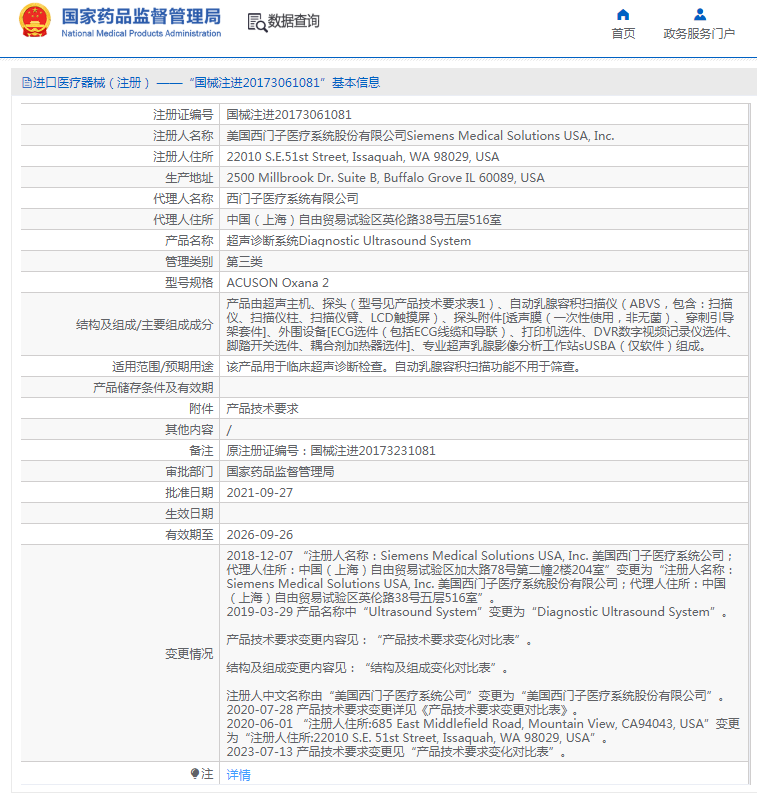Select the 第三类 category value
757x795 pixels.
coord(244,262)
